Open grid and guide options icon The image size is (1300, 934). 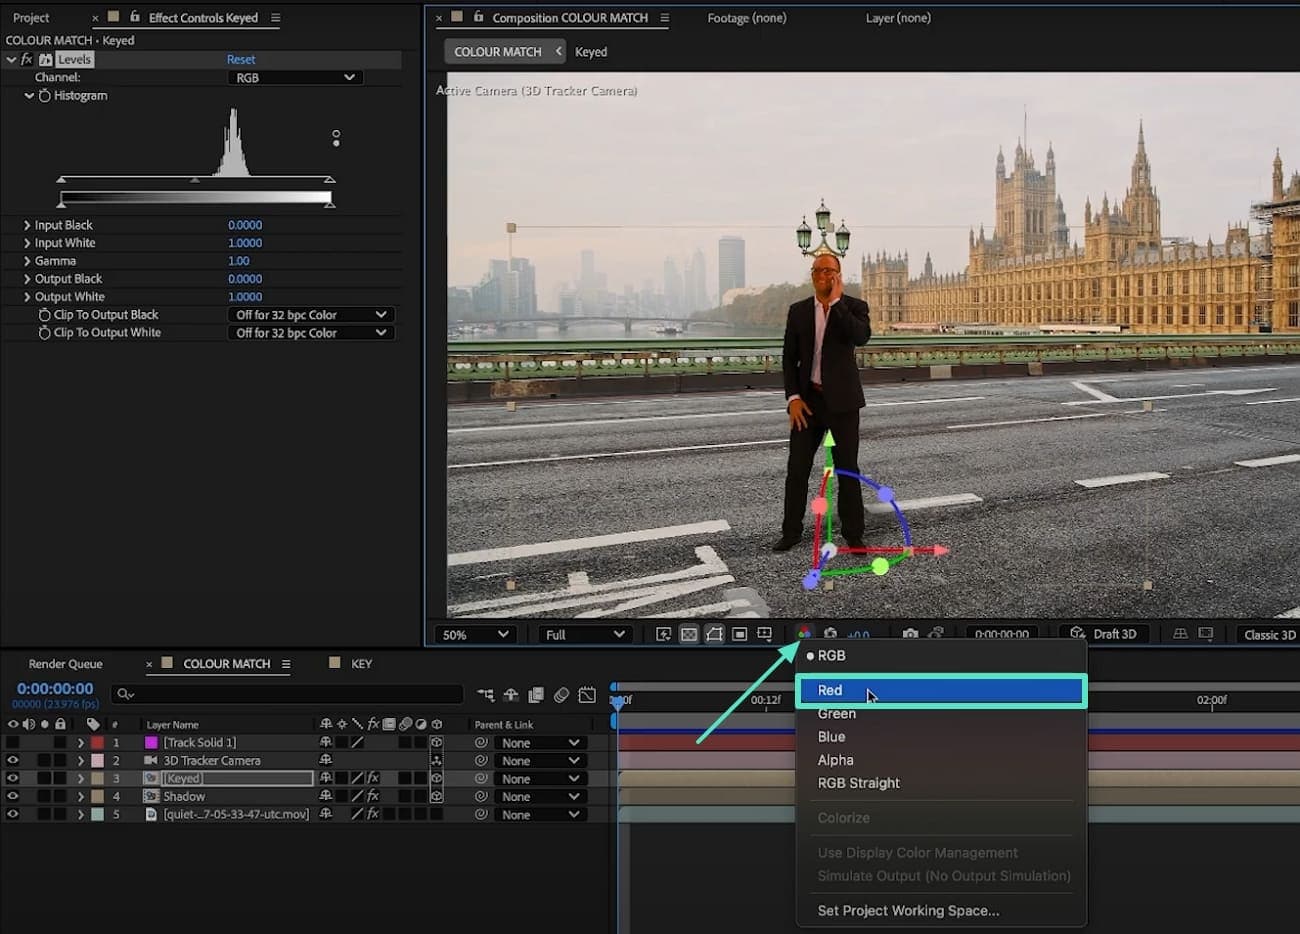click(x=765, y=634)
